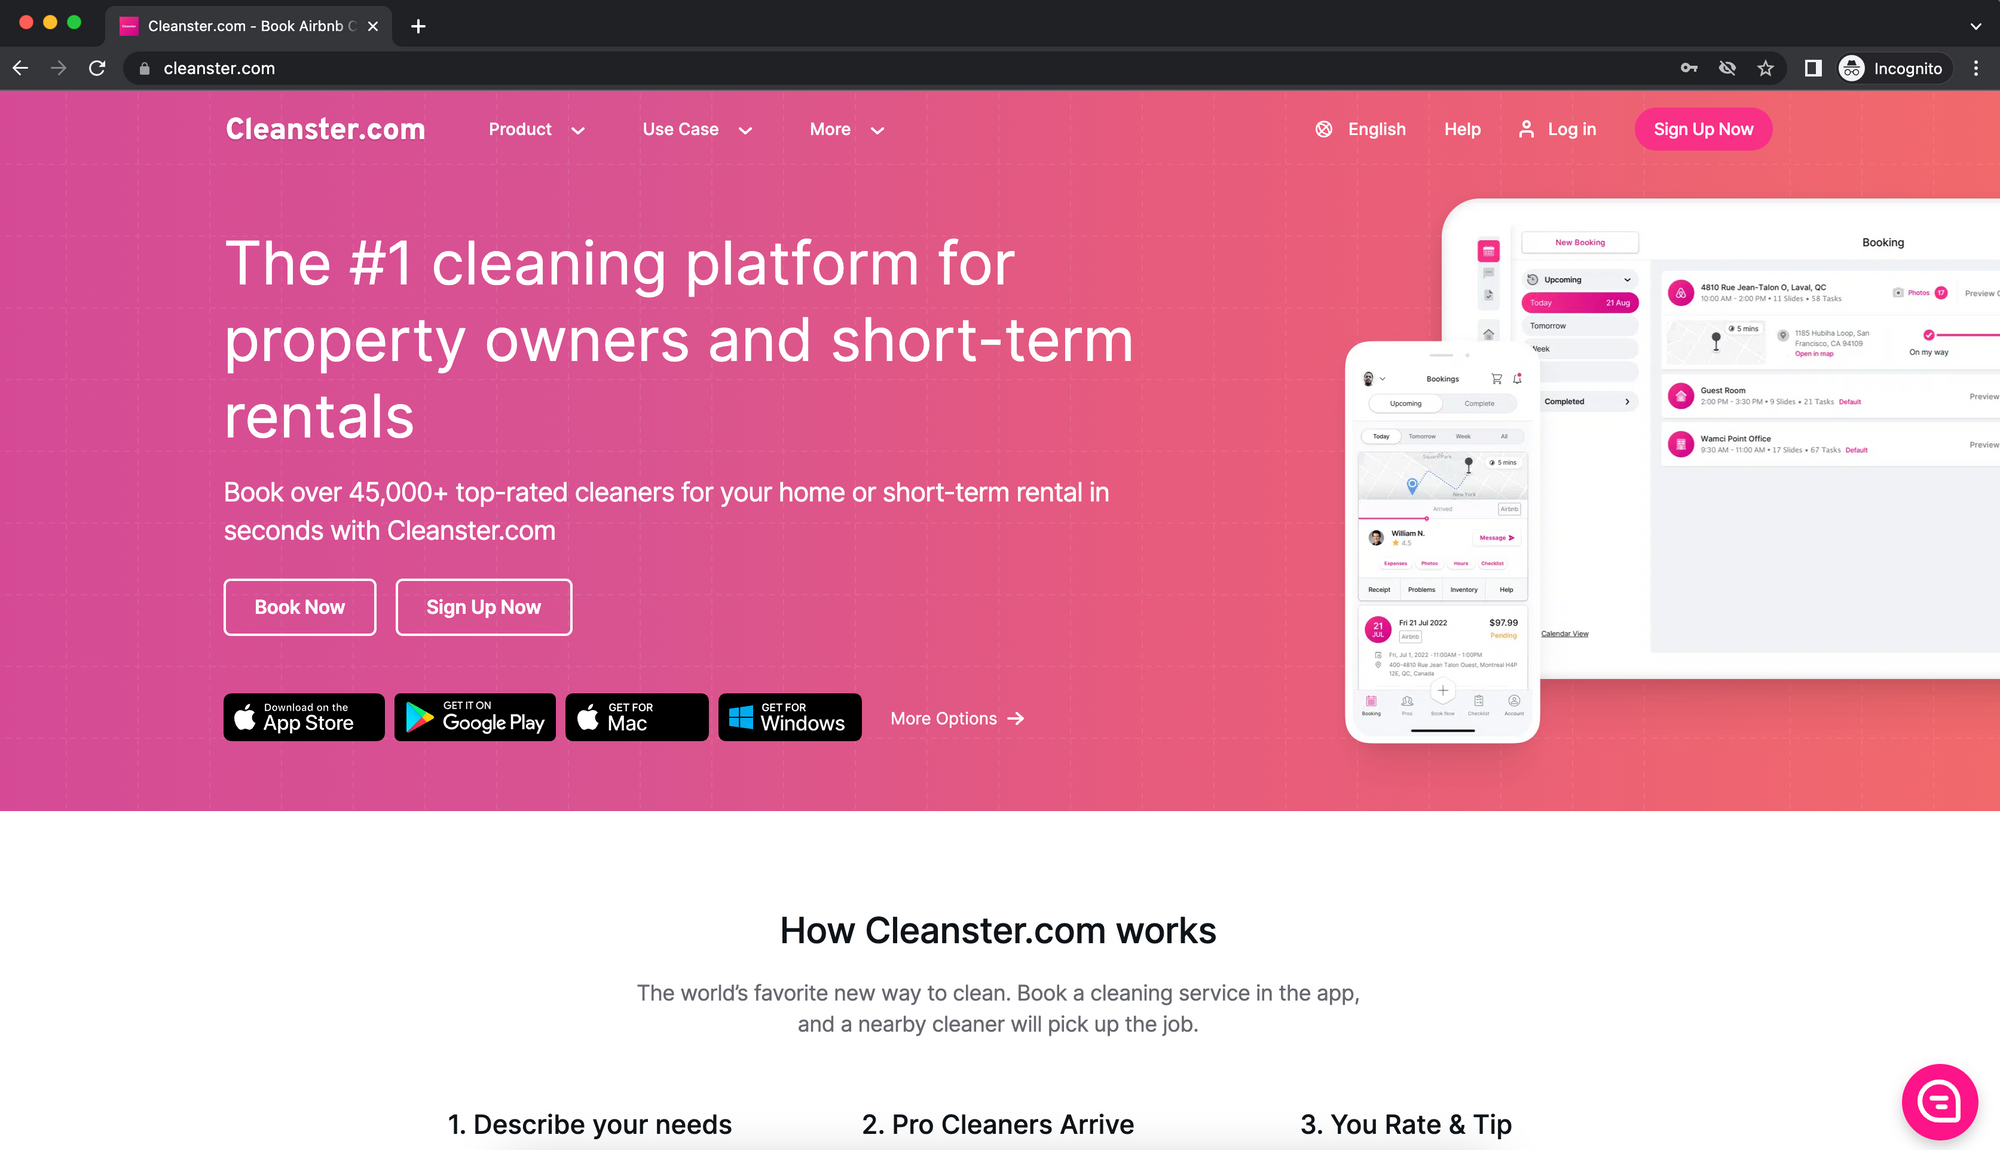This screenshot has width=2000, height=1150.
Task: Click the App Store download icon
Action: (302, 717)
